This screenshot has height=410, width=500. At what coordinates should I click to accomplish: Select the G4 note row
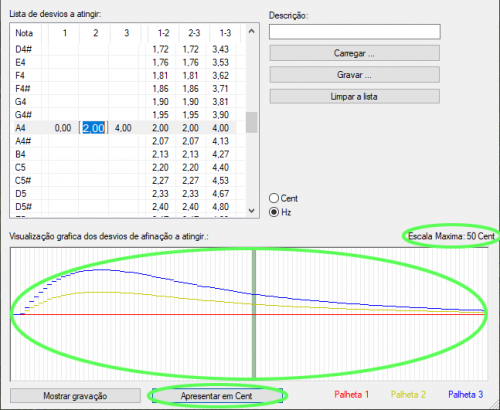[x=128, y=102]
